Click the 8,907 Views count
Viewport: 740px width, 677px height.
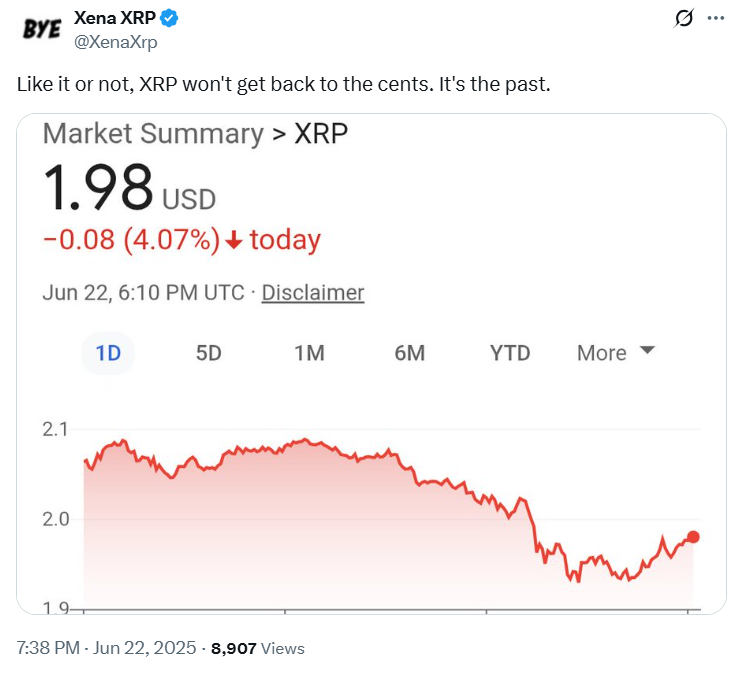[257, 648]
